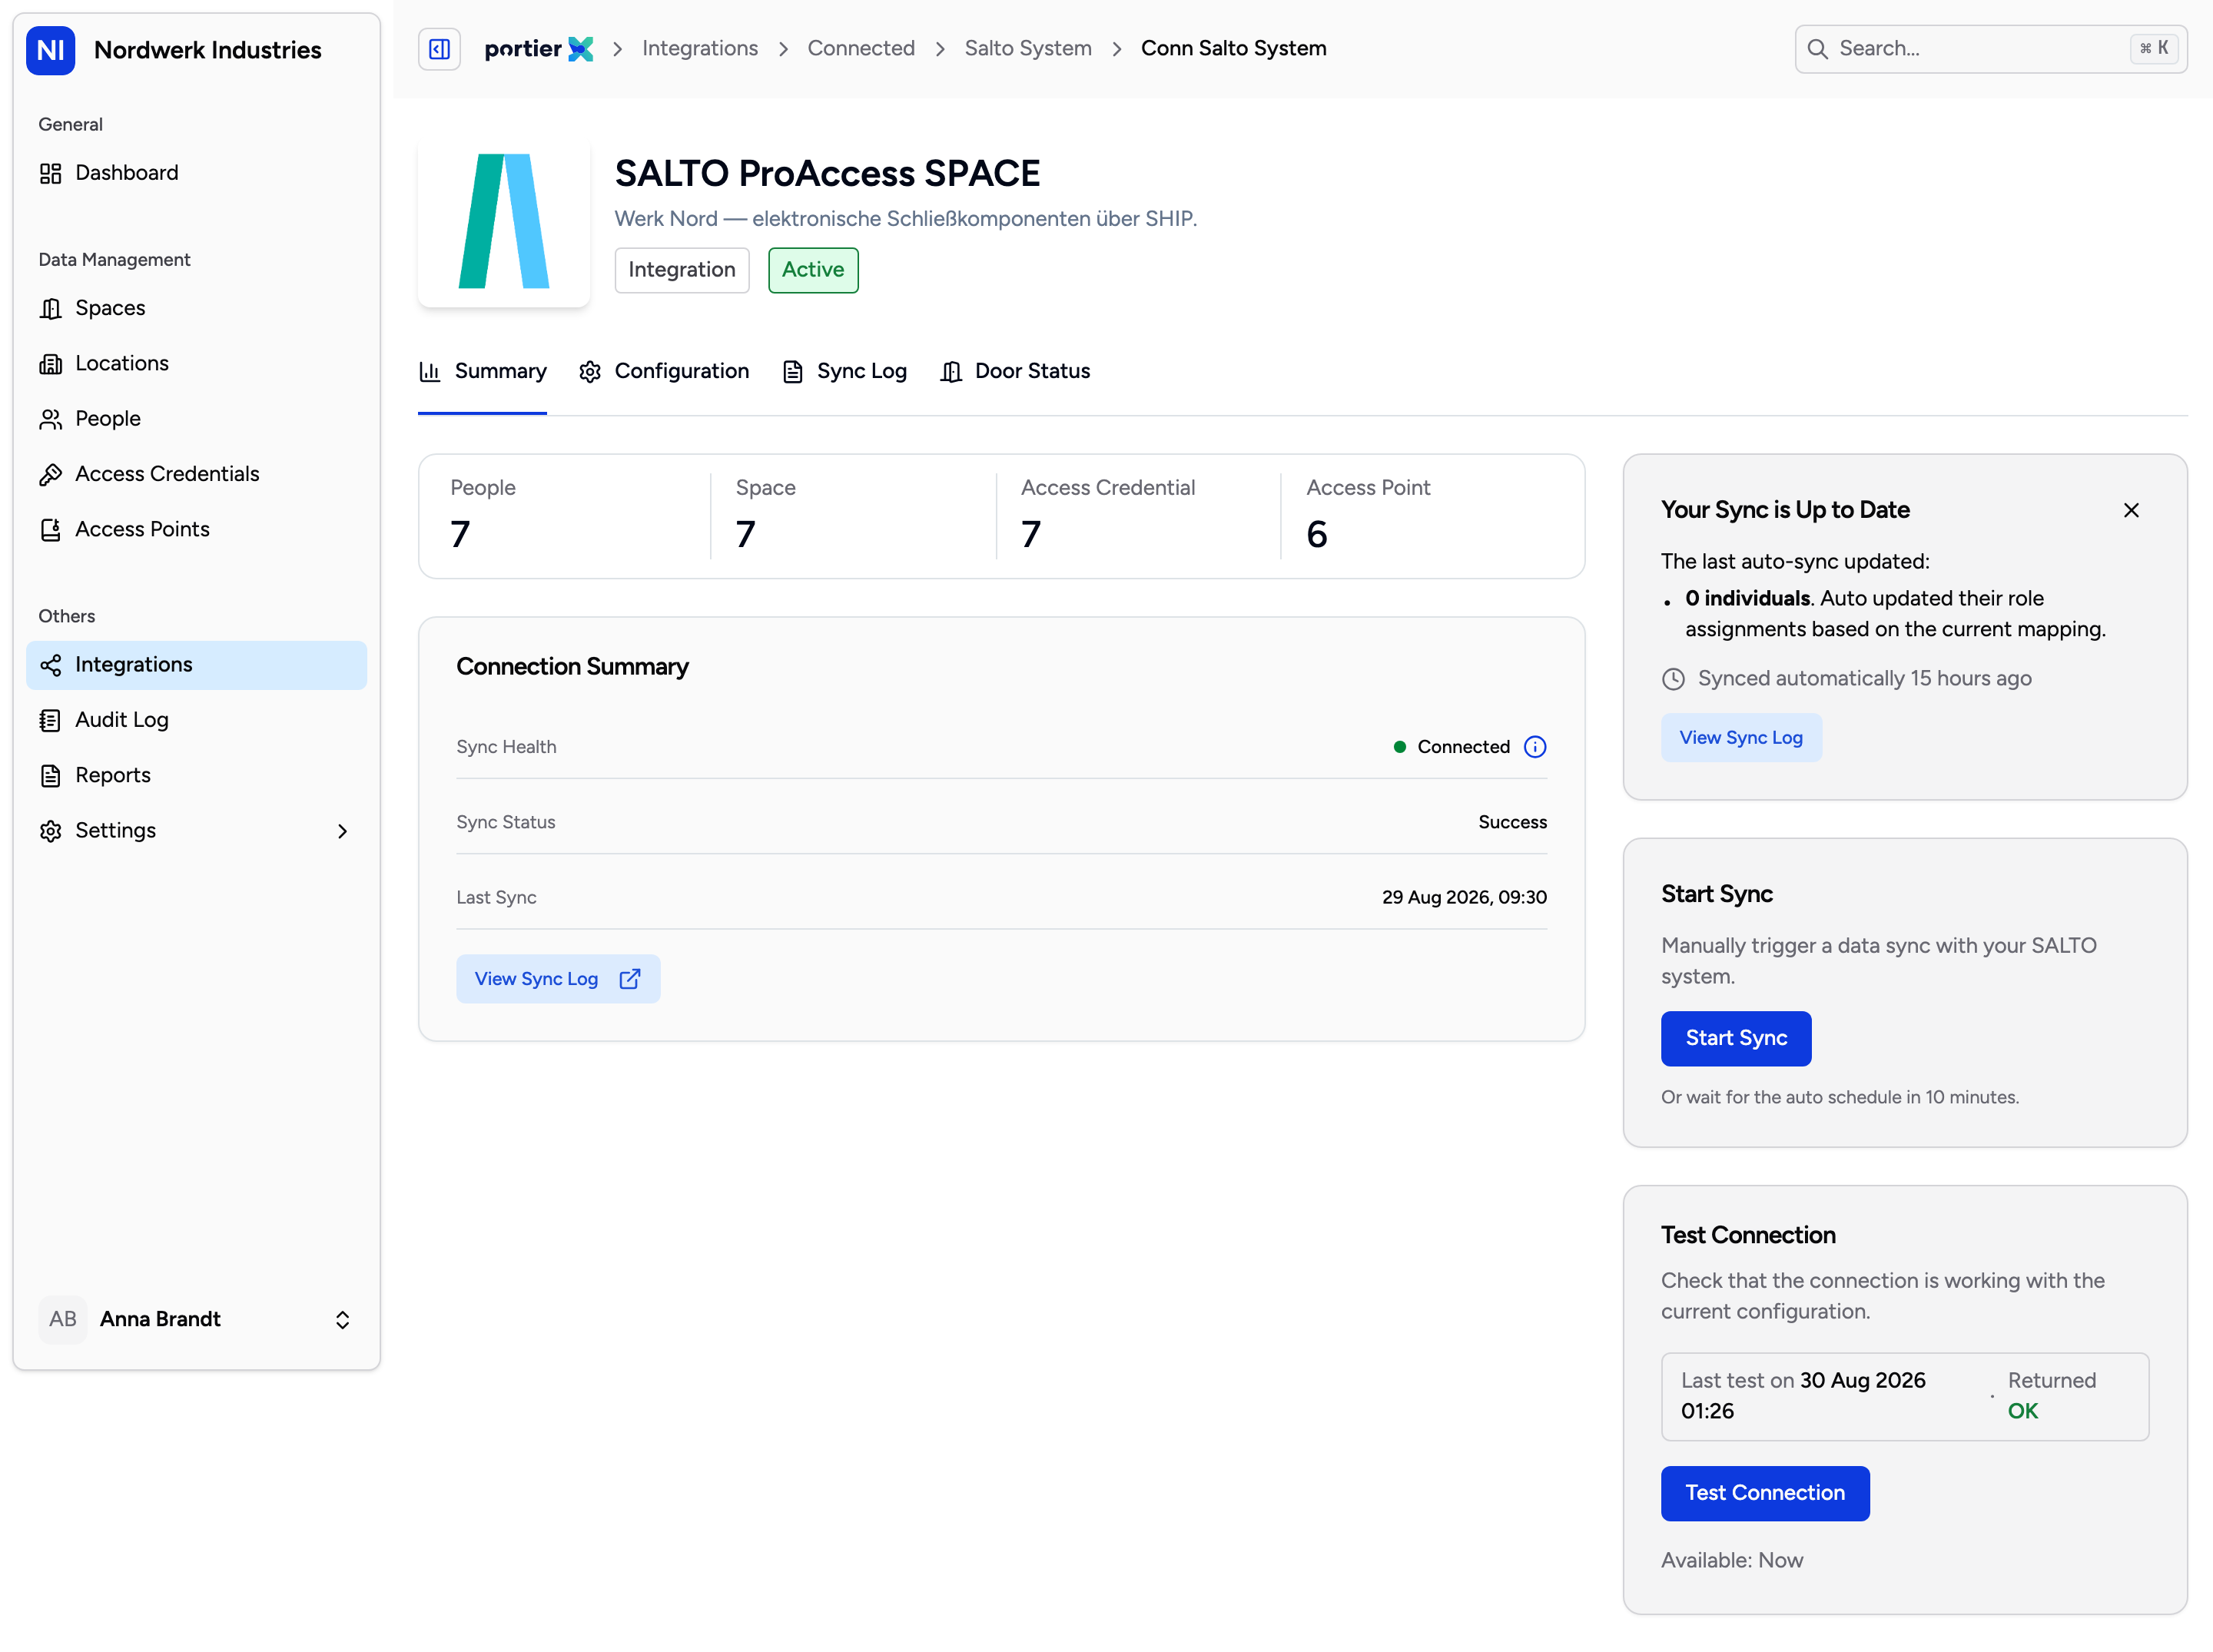Navigate to Salto System breadcrumb link

point(1028,49)
